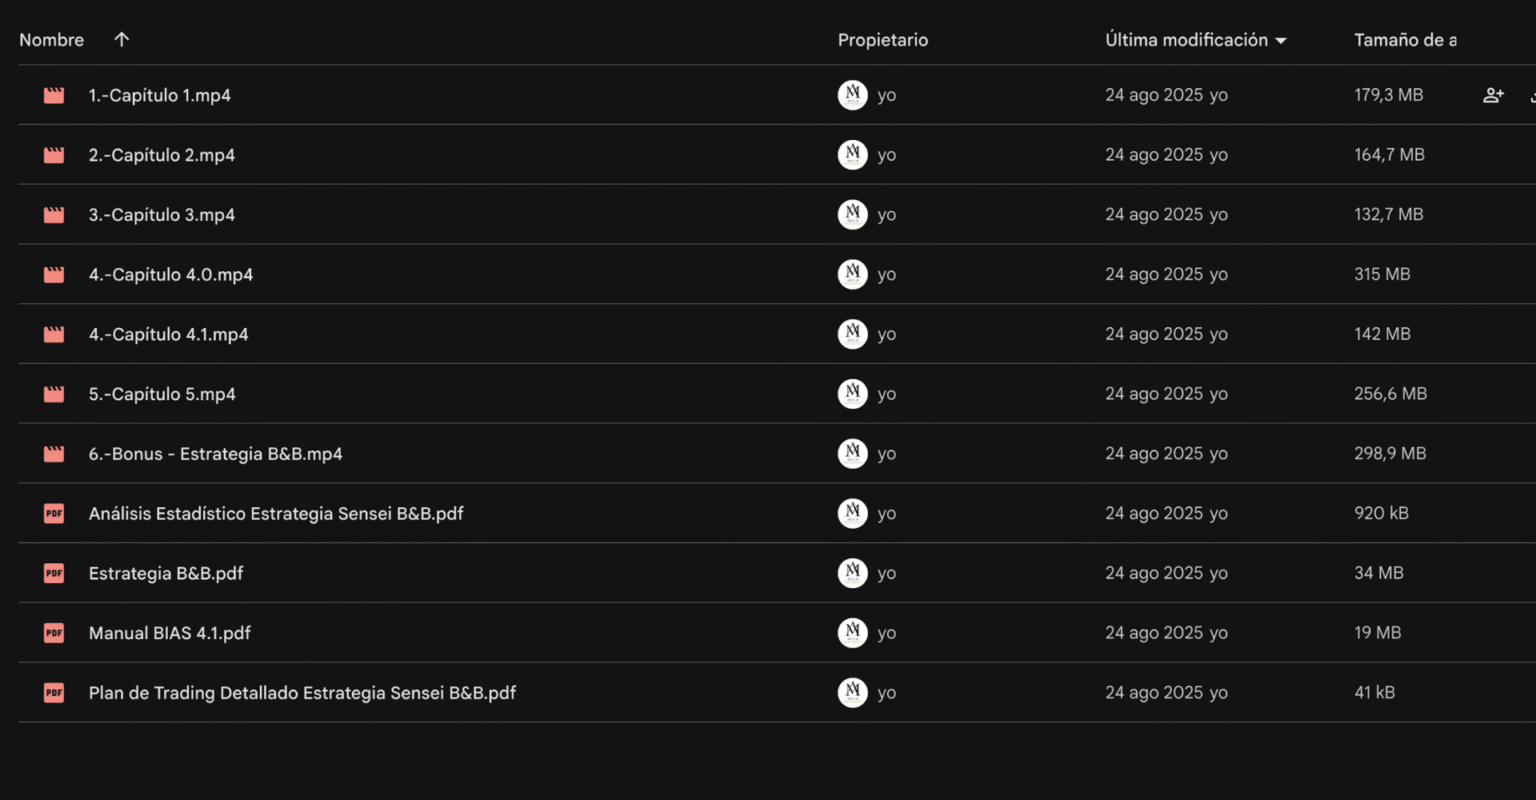Click owner avatar on Plan de Trading row
1536x800 pixels.
852,692
